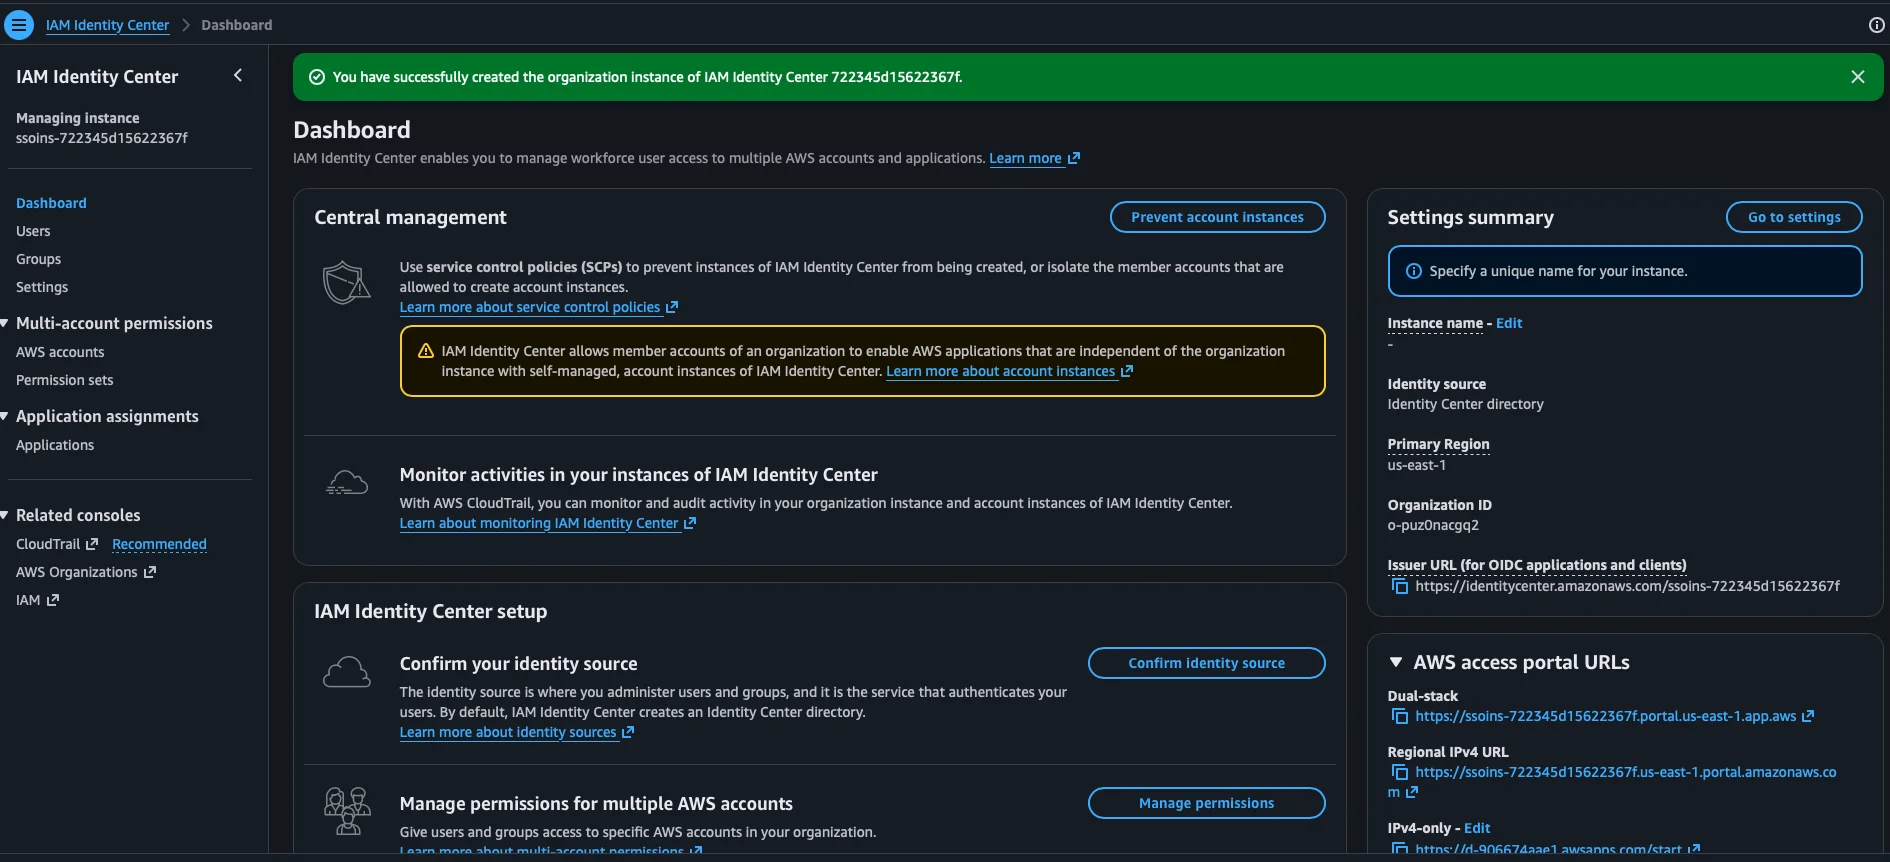Dismiss the green success notification
This screenshot has height=862, width=1890.
point(1857,77)
